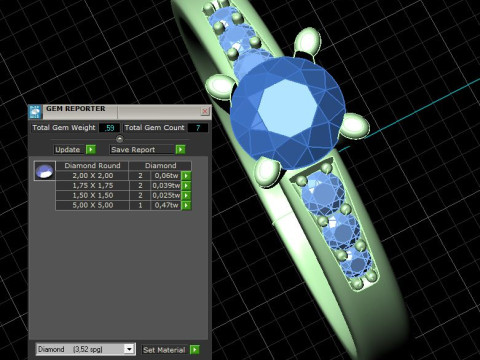
Task: Select the 1,50 X 1,50 size cell
Action: point(93,195)
